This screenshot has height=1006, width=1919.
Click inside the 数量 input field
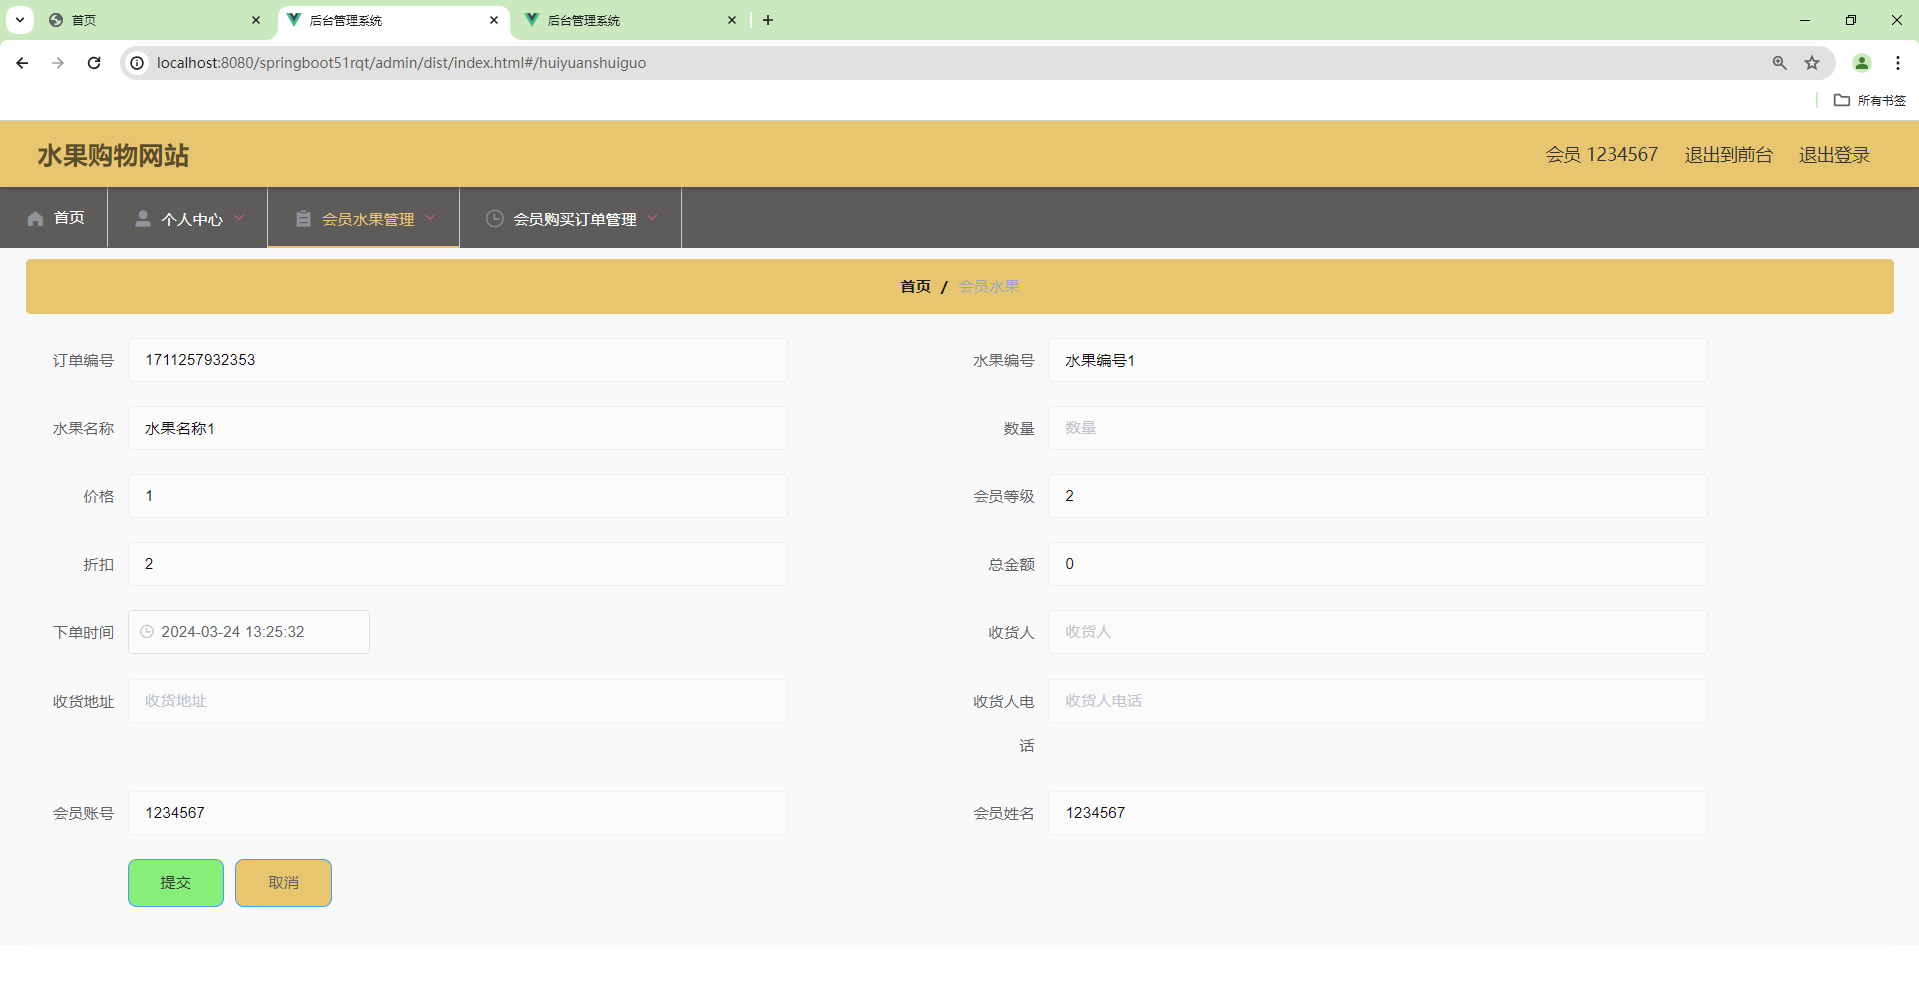coord(1376,427)
